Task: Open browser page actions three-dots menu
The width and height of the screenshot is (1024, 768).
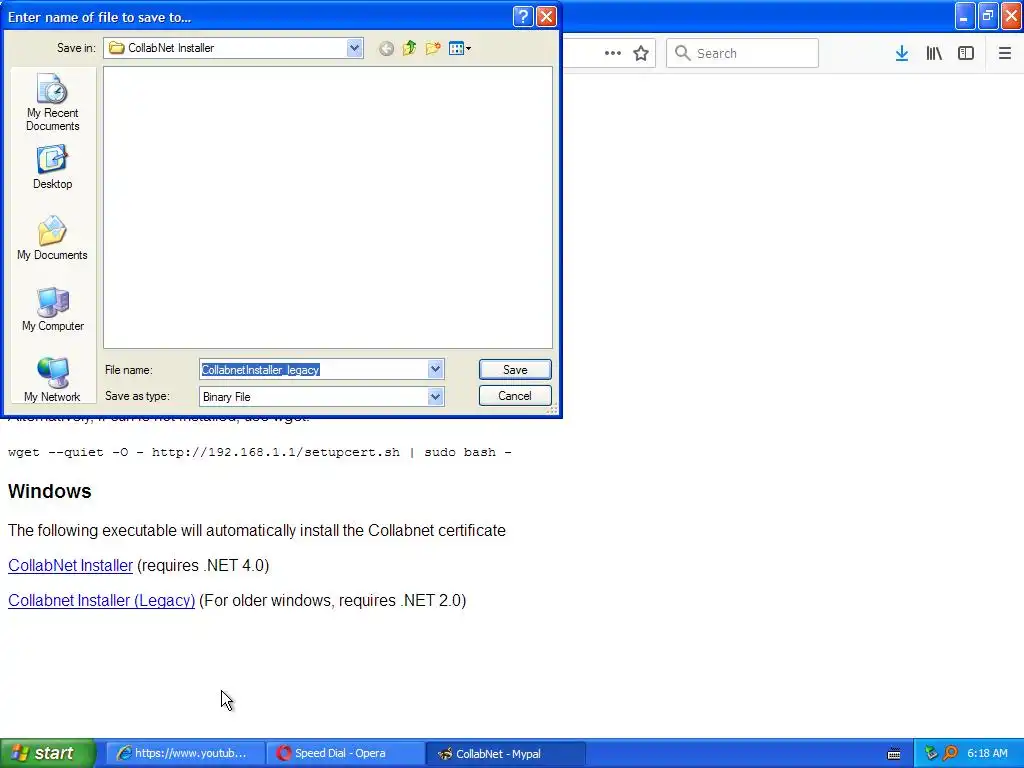Action: pyautogui.click(x=613, y=53)
